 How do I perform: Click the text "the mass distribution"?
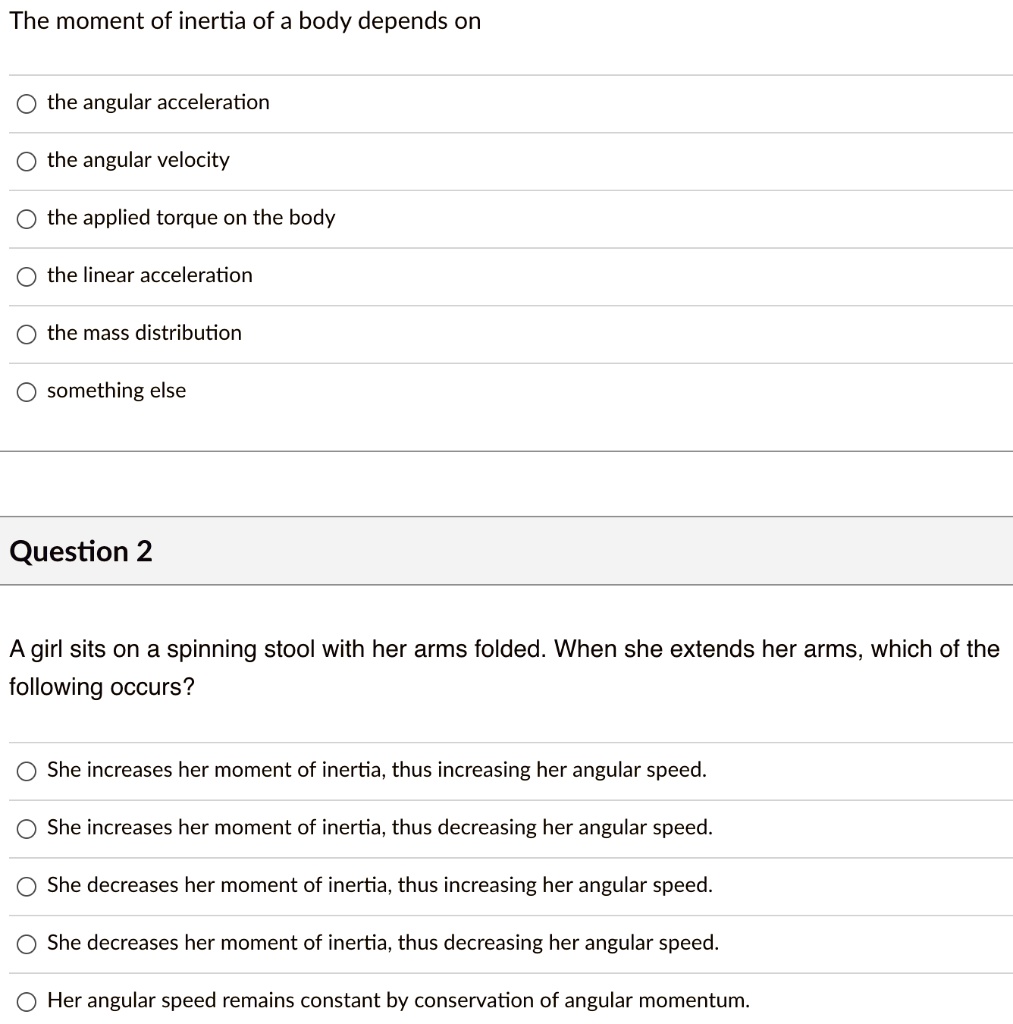click(x=145, y=334)
